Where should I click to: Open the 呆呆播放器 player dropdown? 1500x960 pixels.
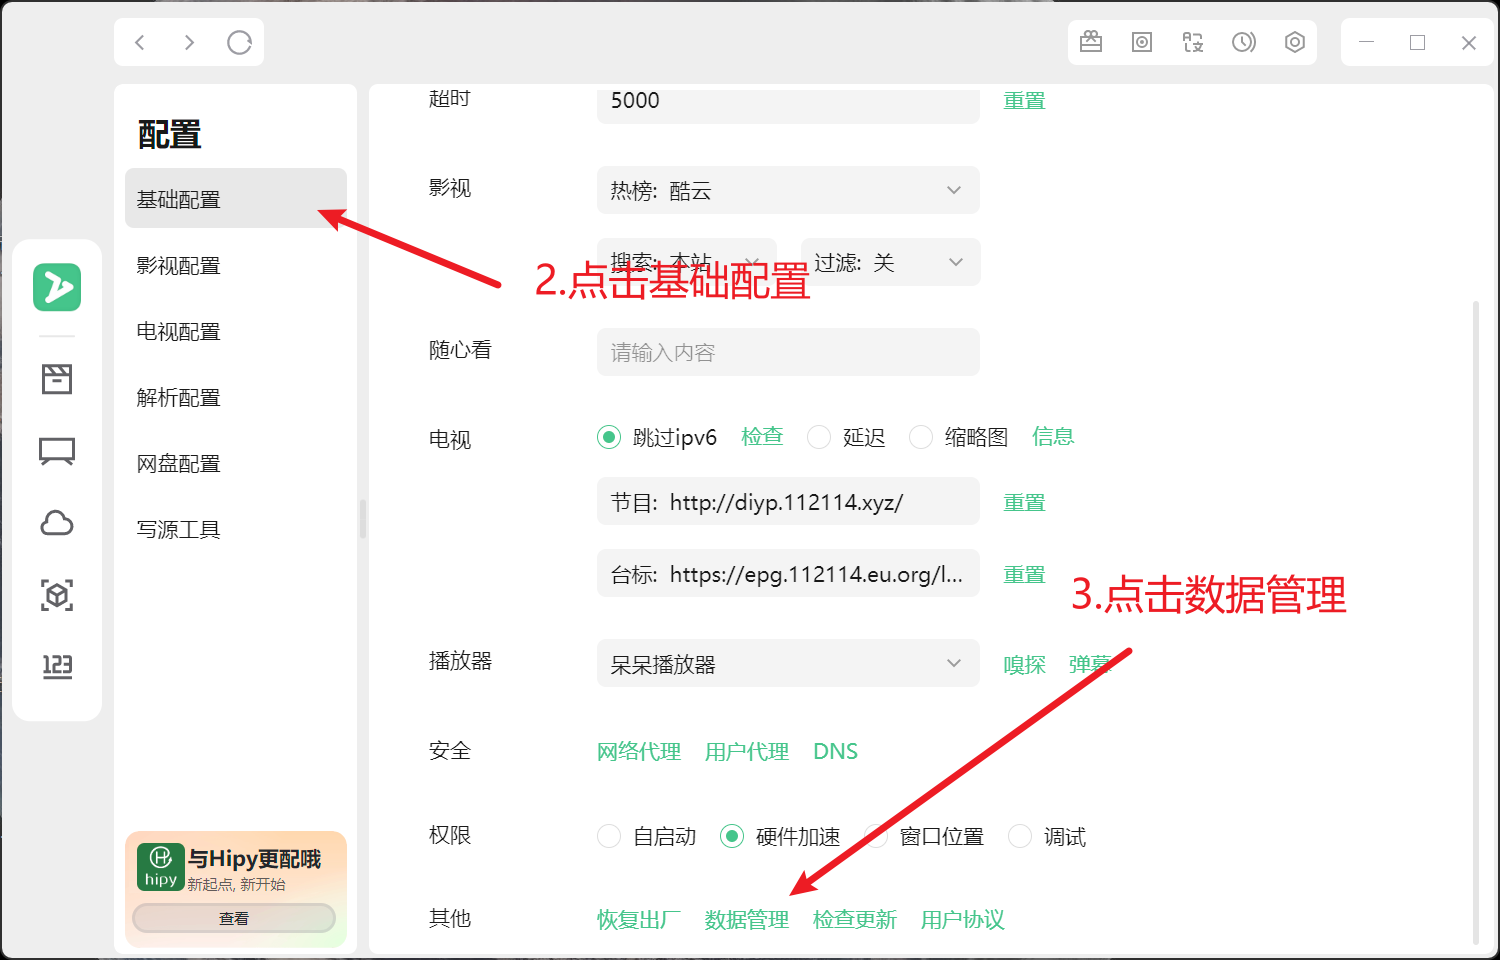[x=788, y=663]
